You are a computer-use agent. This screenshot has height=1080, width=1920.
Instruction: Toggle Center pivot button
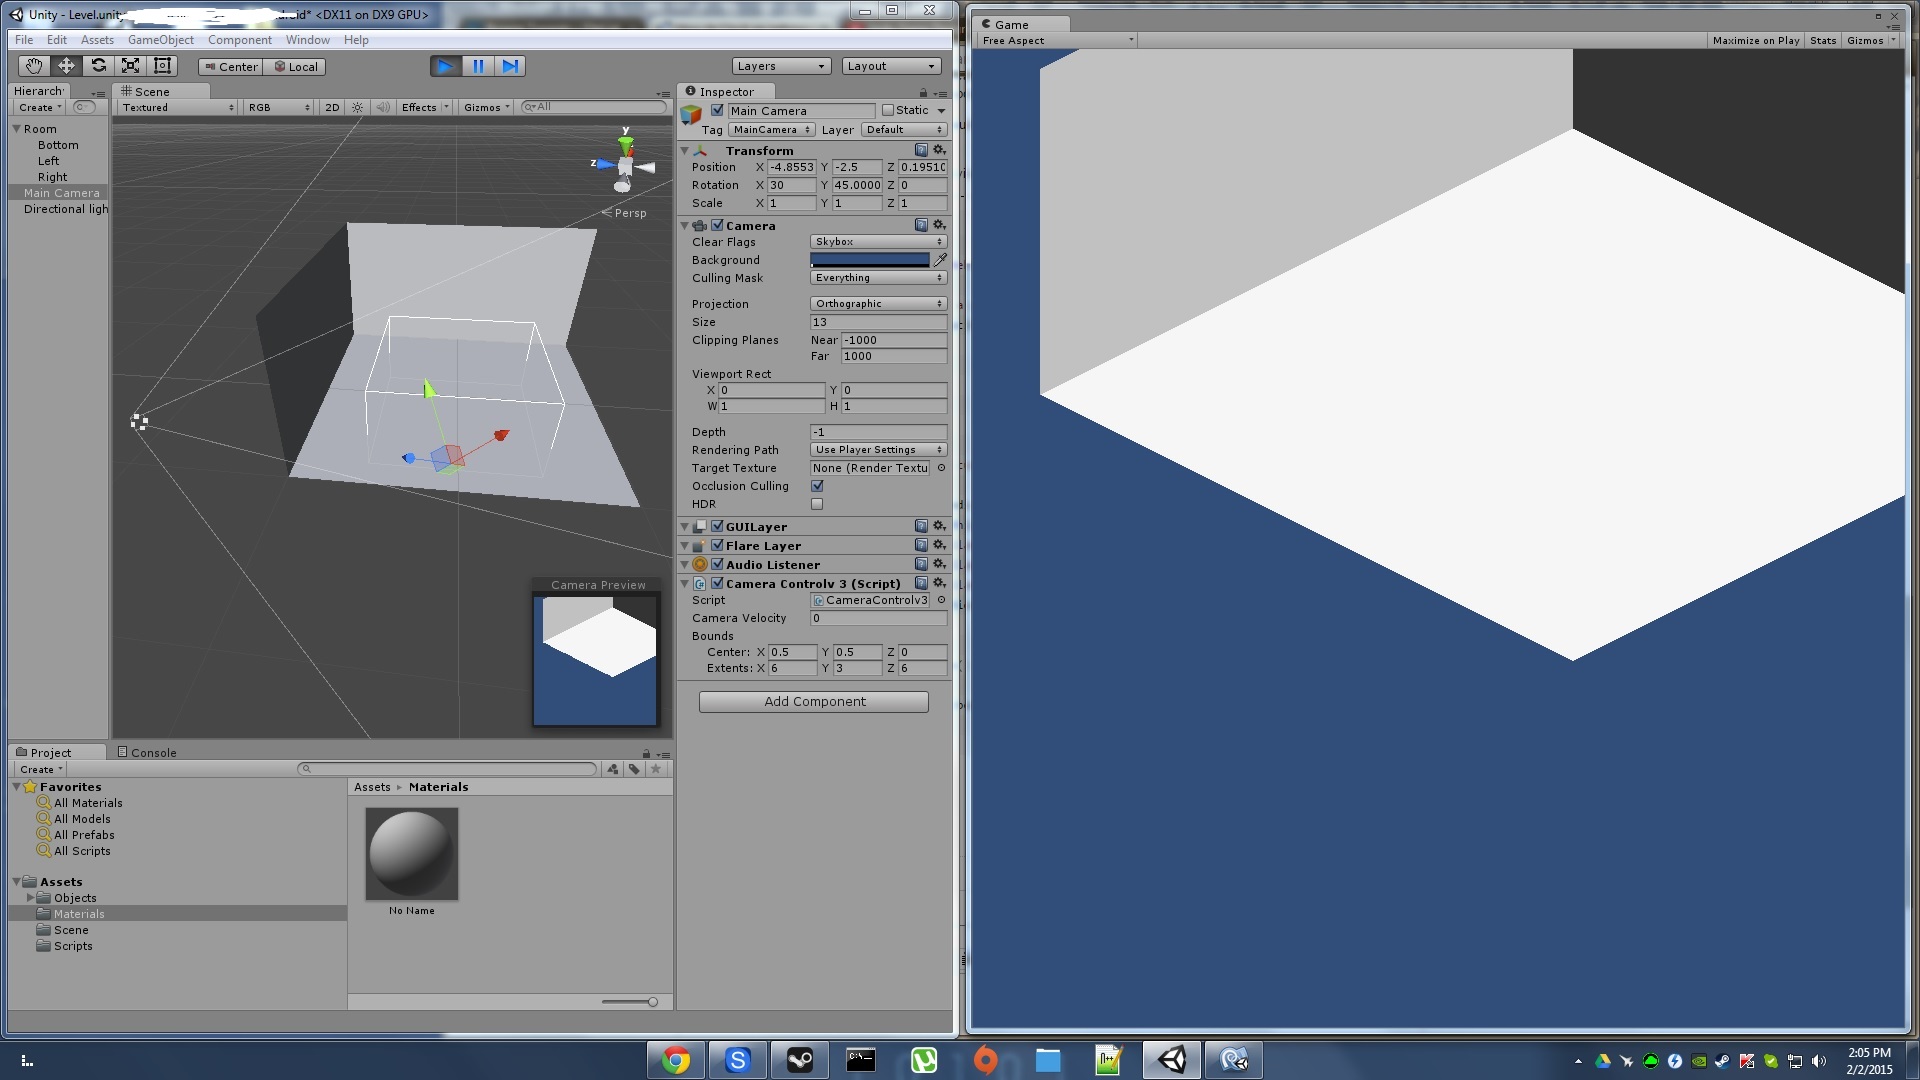tap(231, 67)
